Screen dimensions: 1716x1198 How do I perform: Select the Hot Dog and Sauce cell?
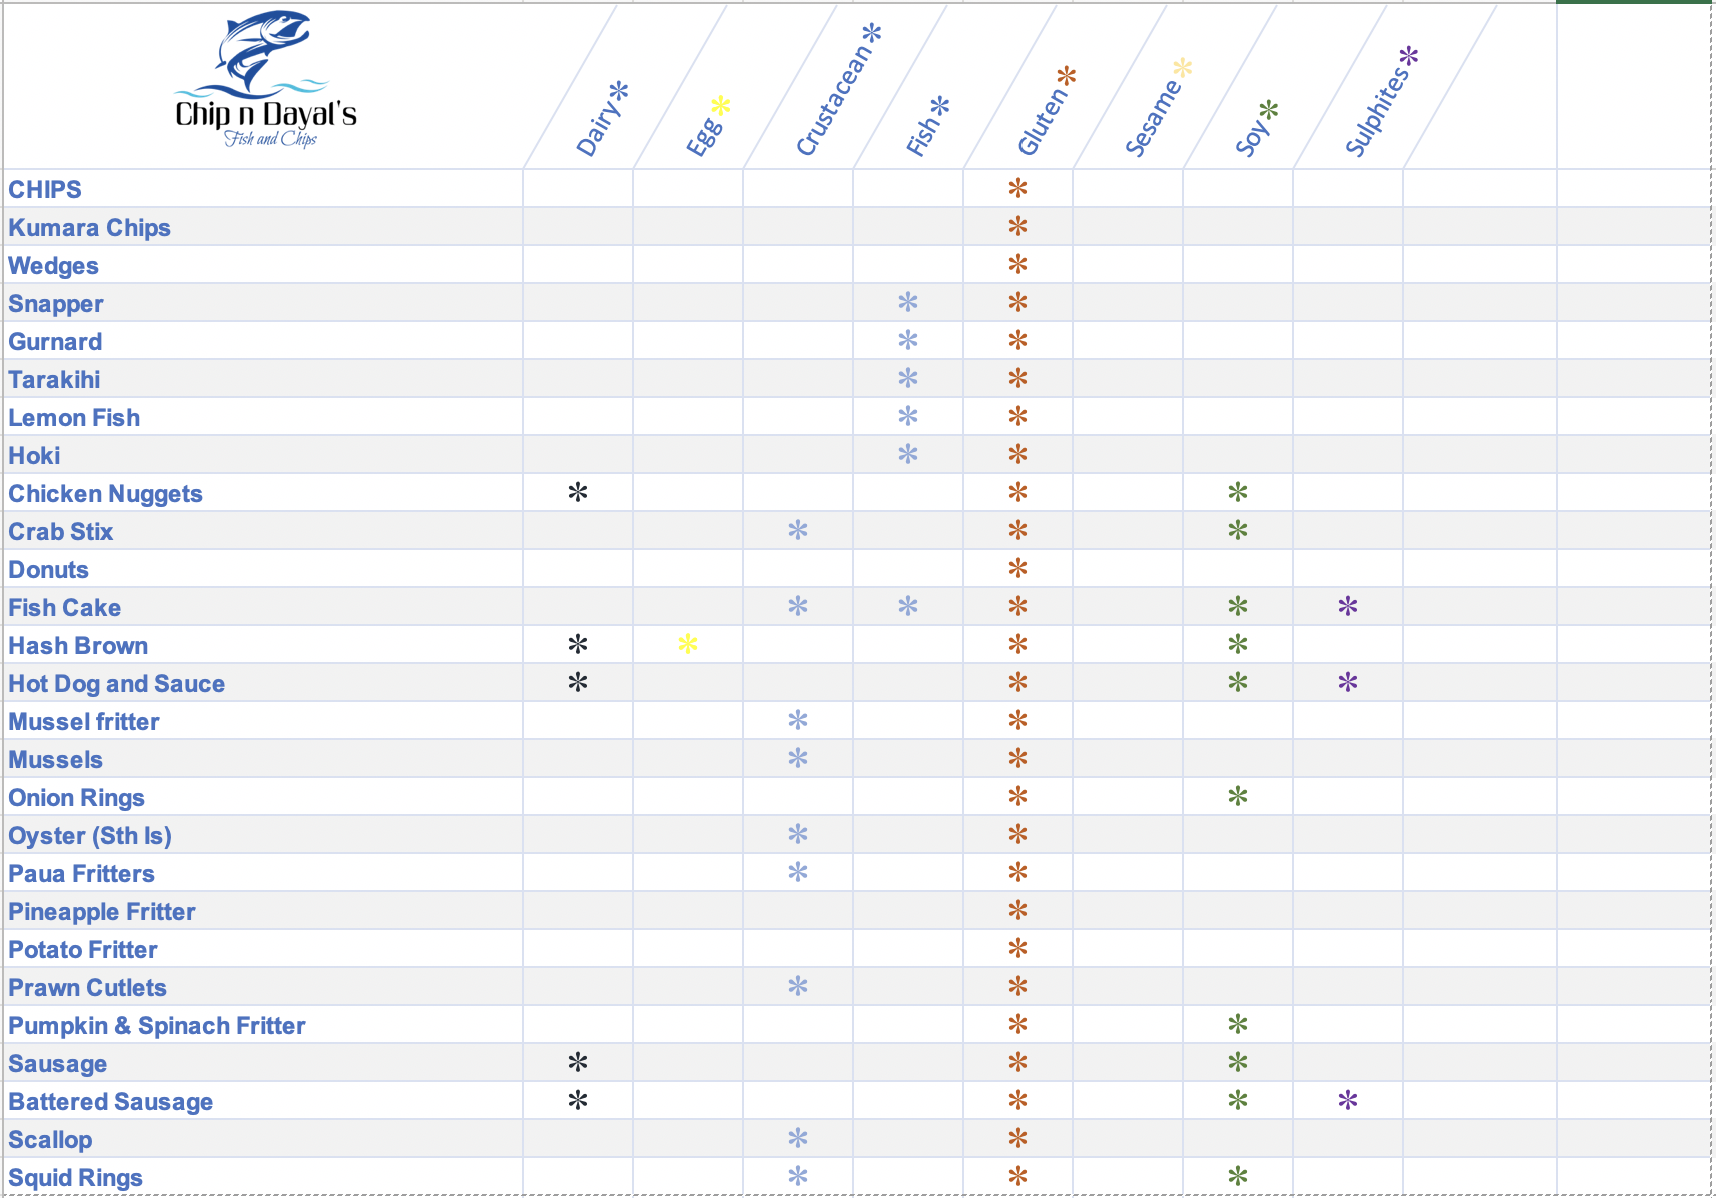tap(117, 683)
